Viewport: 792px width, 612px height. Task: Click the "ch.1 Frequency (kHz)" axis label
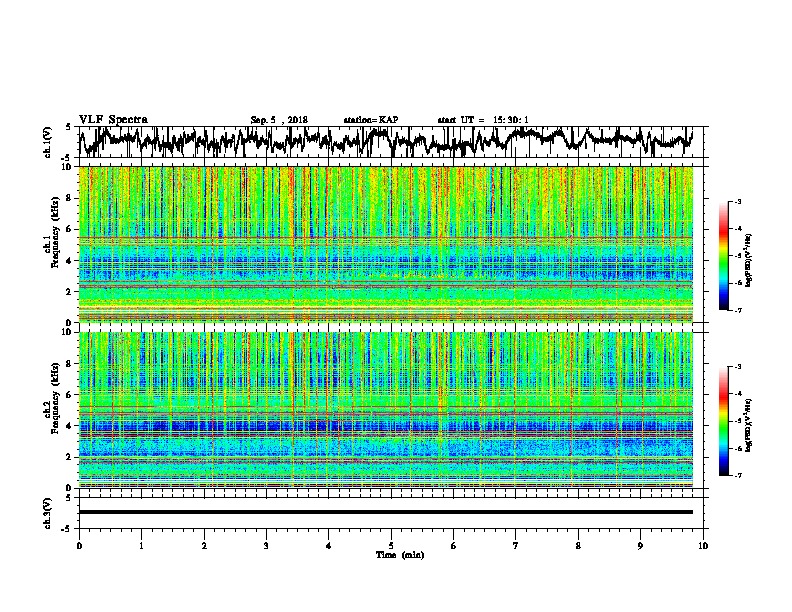click(x=51, y=233)
